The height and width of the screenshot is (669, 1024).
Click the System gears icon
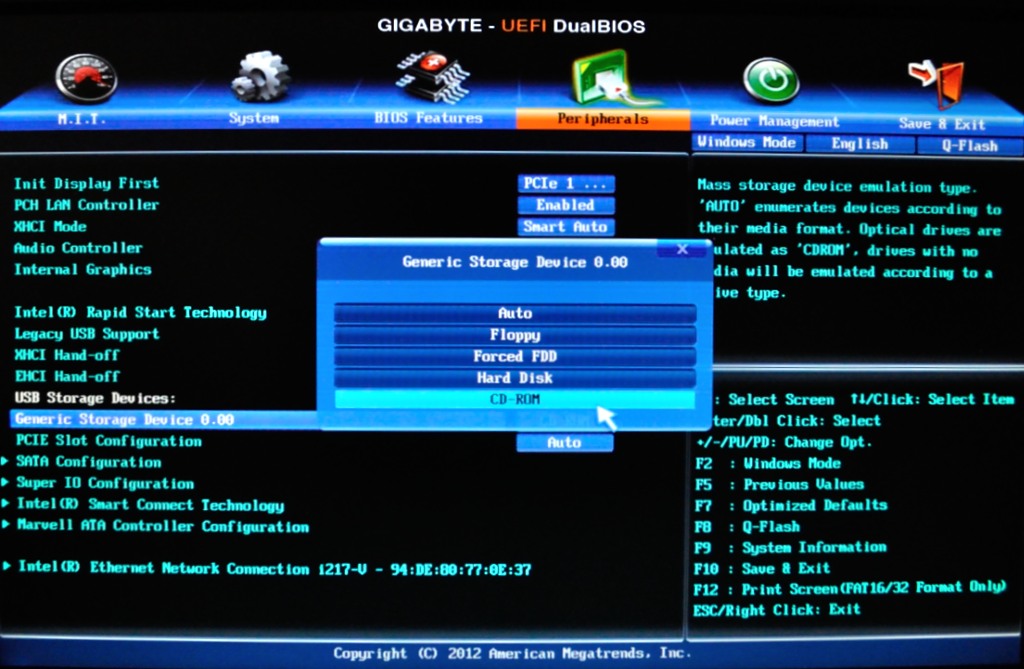[260, 77]
